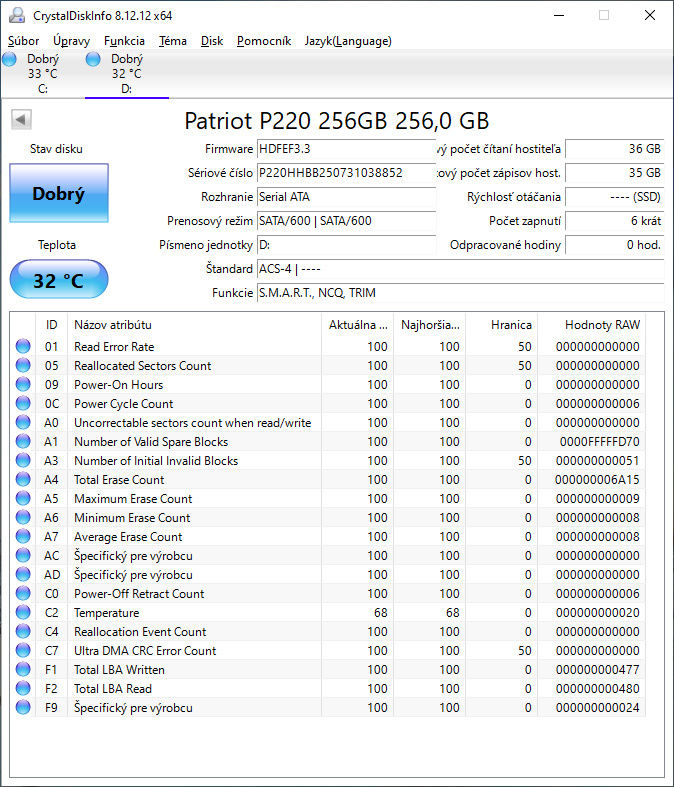Click the Aktuálna column header
Viewport: 674px width, 787px height.
(x=357, y=325)
